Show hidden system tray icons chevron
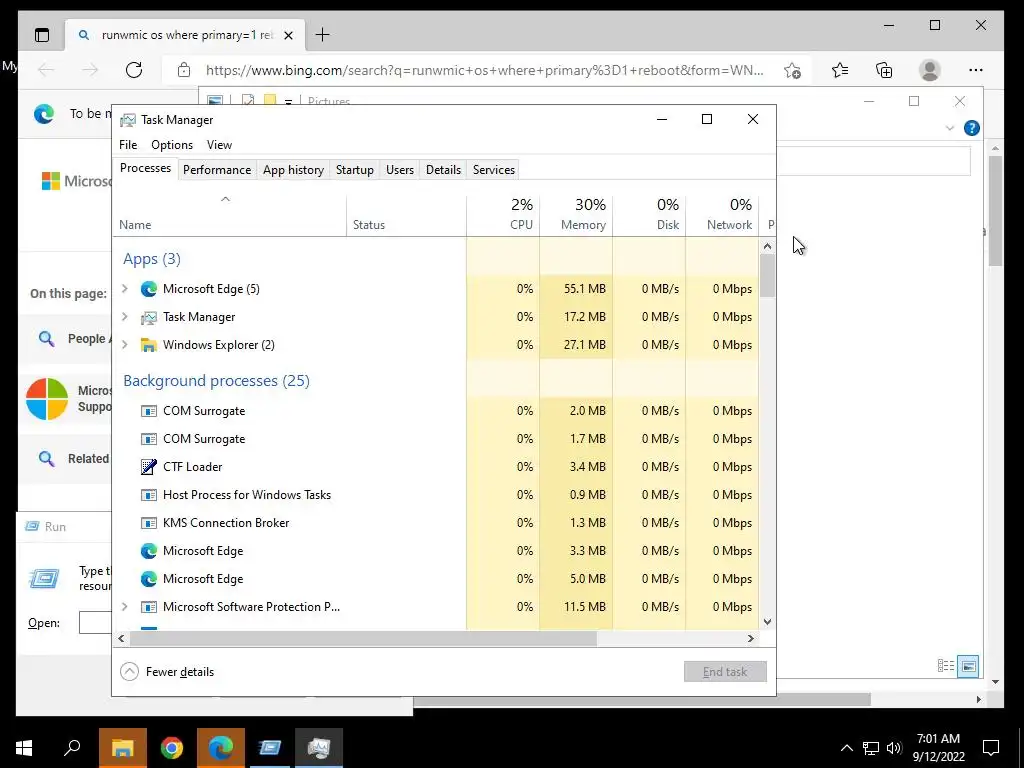Screen dimensions: 1024x768 point(846,748)
